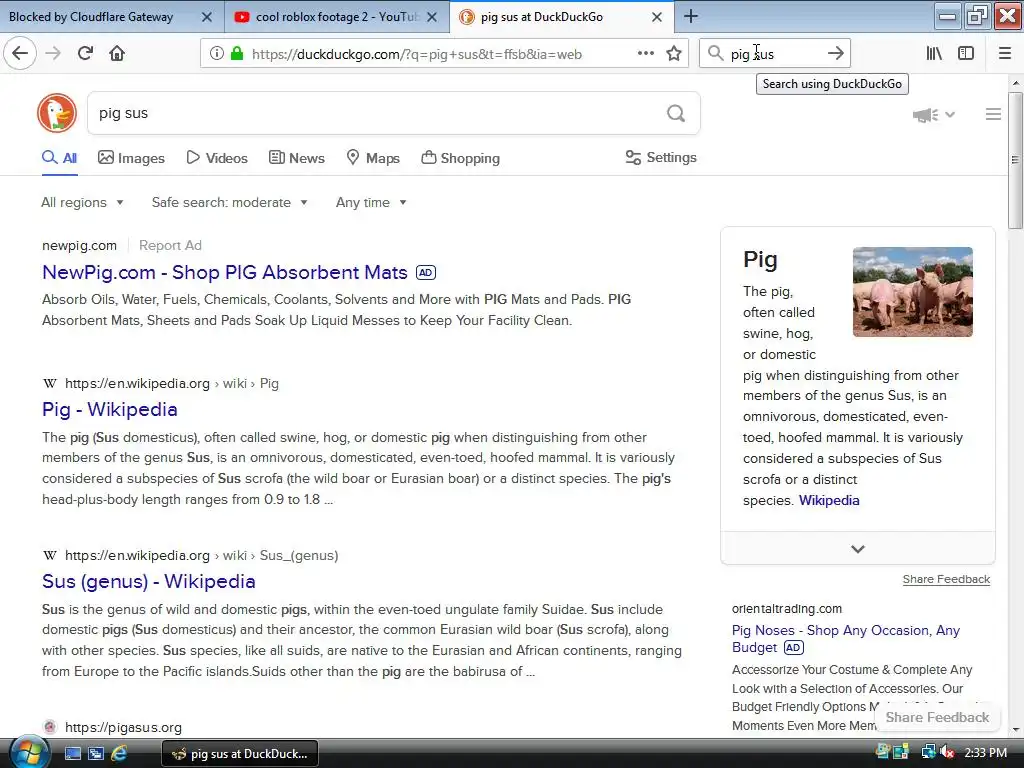This screenshot has height=768, width=1024.
Task: Close the cool roblox footage tab
Action: (432, 17)
